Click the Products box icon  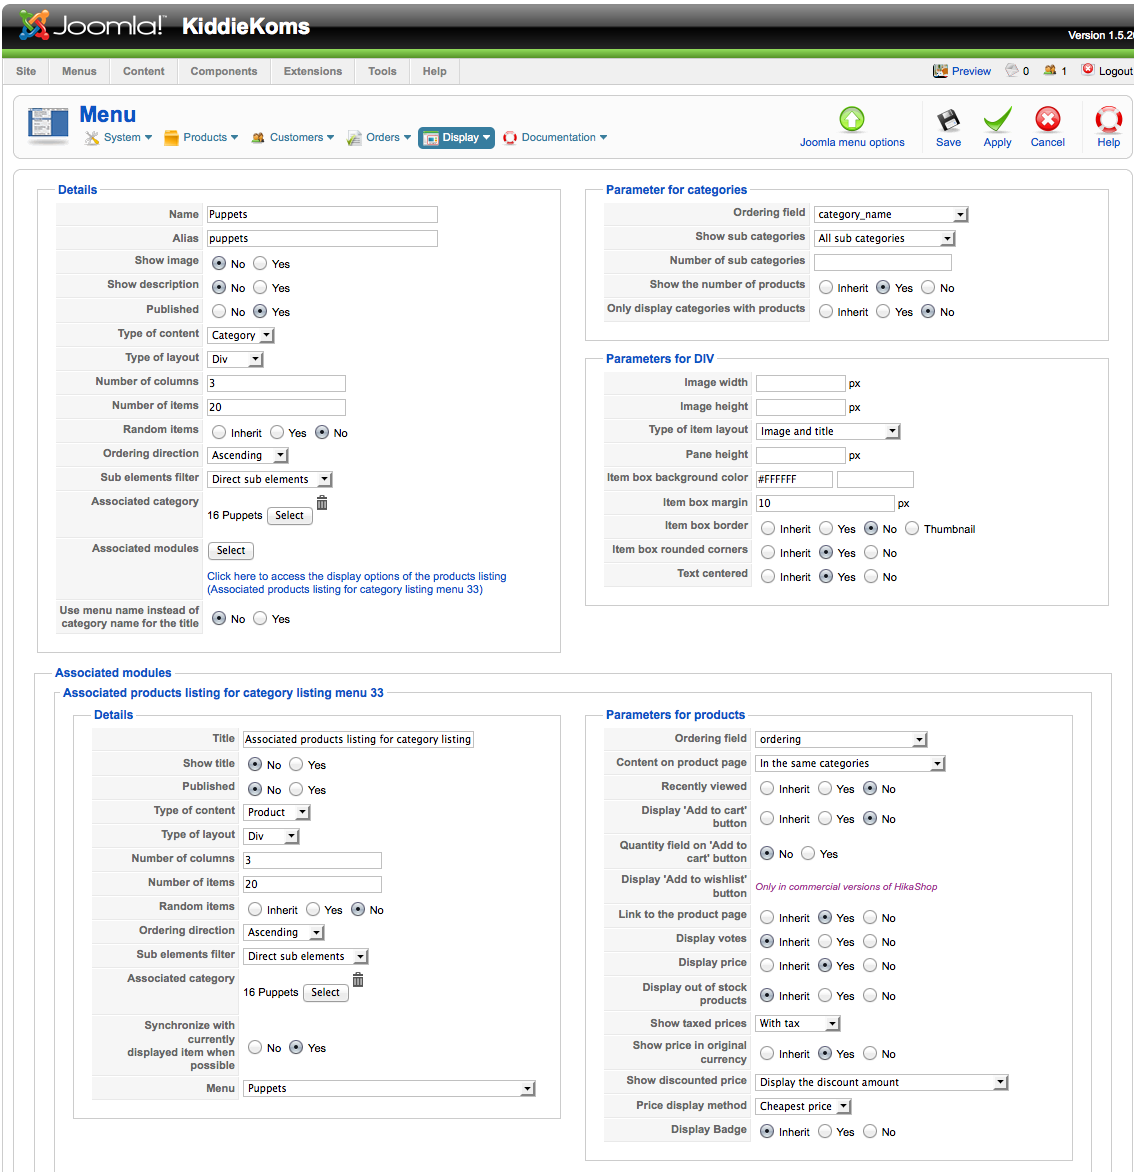tap(171, 138)
